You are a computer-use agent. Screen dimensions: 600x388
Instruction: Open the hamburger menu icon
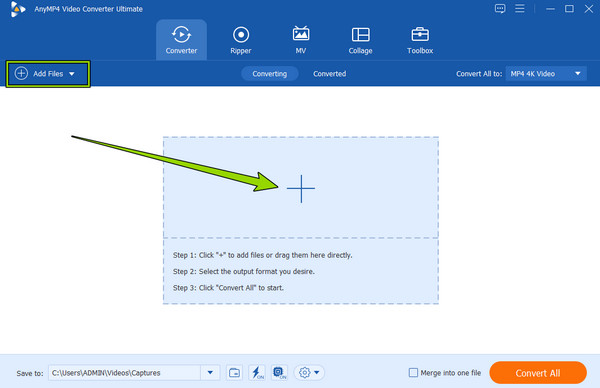pyautogui.click(x=520, y=8)
